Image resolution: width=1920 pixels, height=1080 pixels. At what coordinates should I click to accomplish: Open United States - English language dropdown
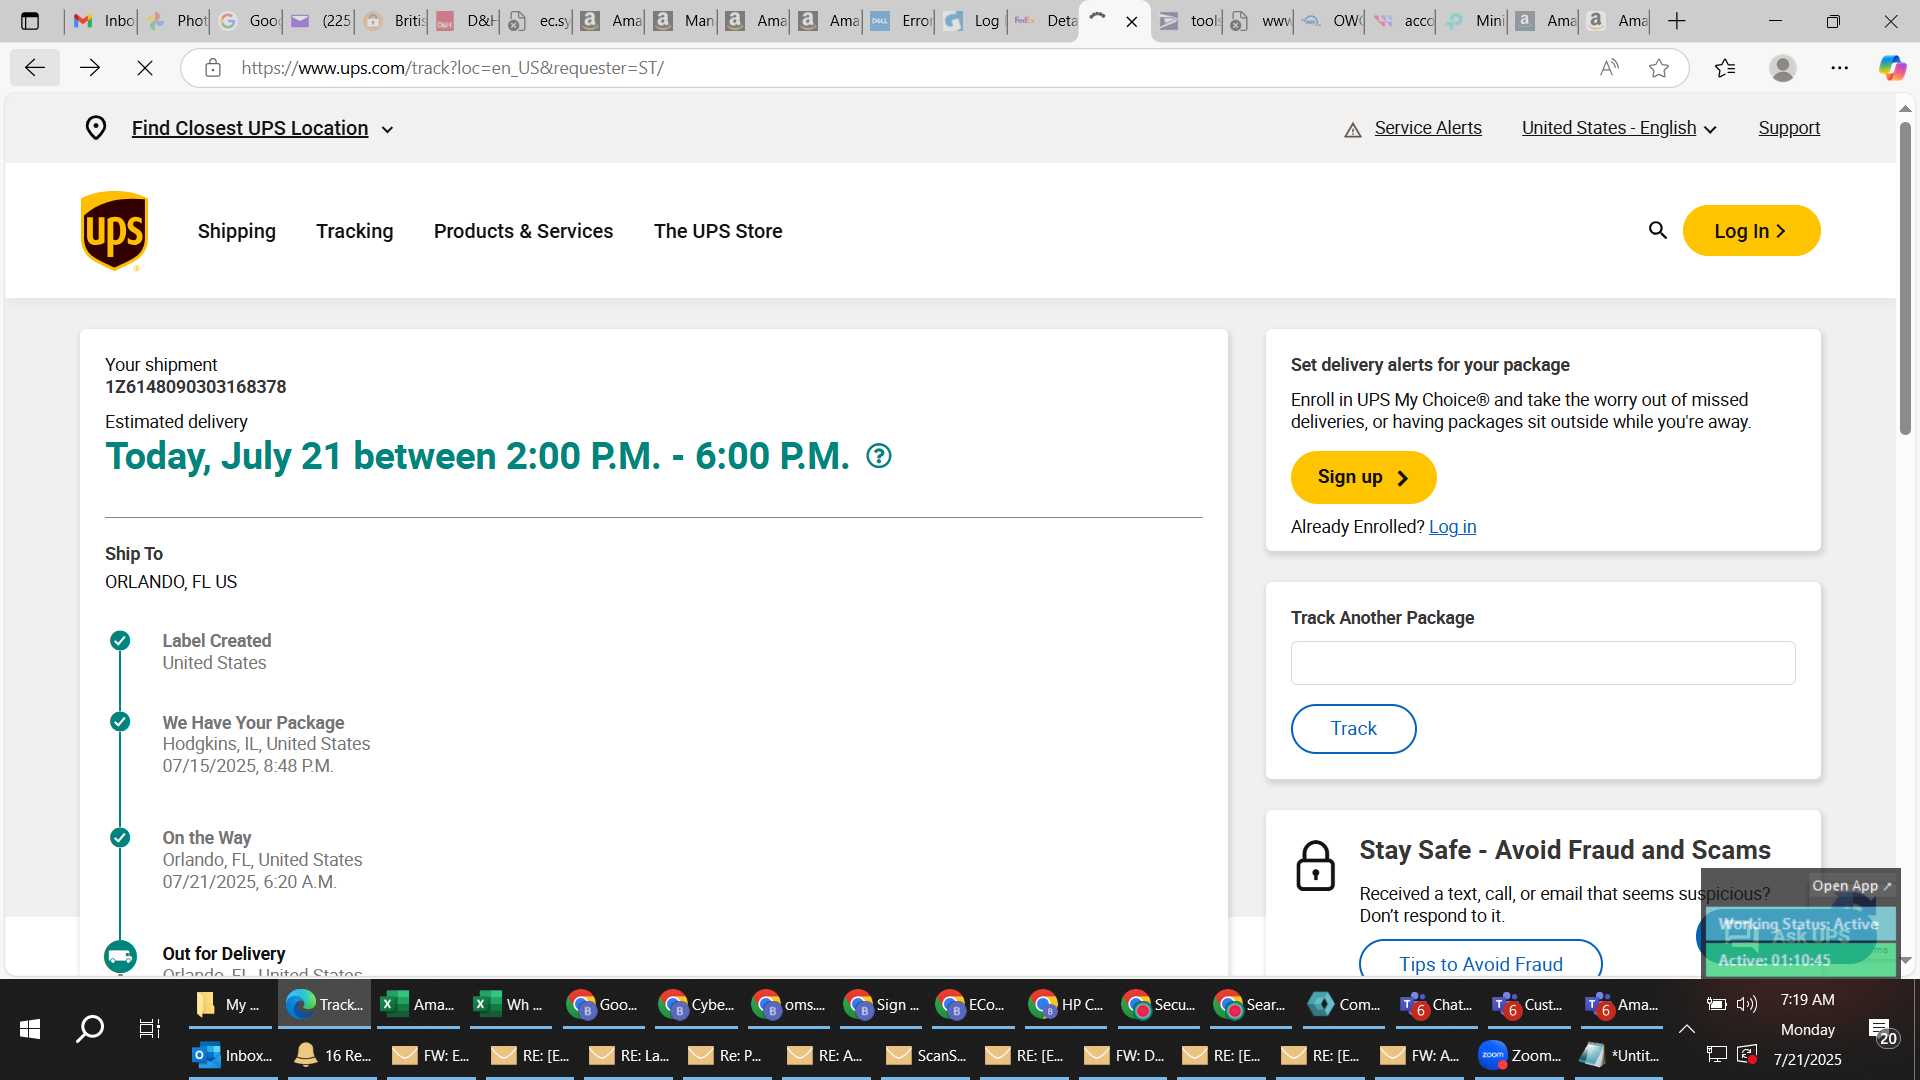[x=1619, y=128]
